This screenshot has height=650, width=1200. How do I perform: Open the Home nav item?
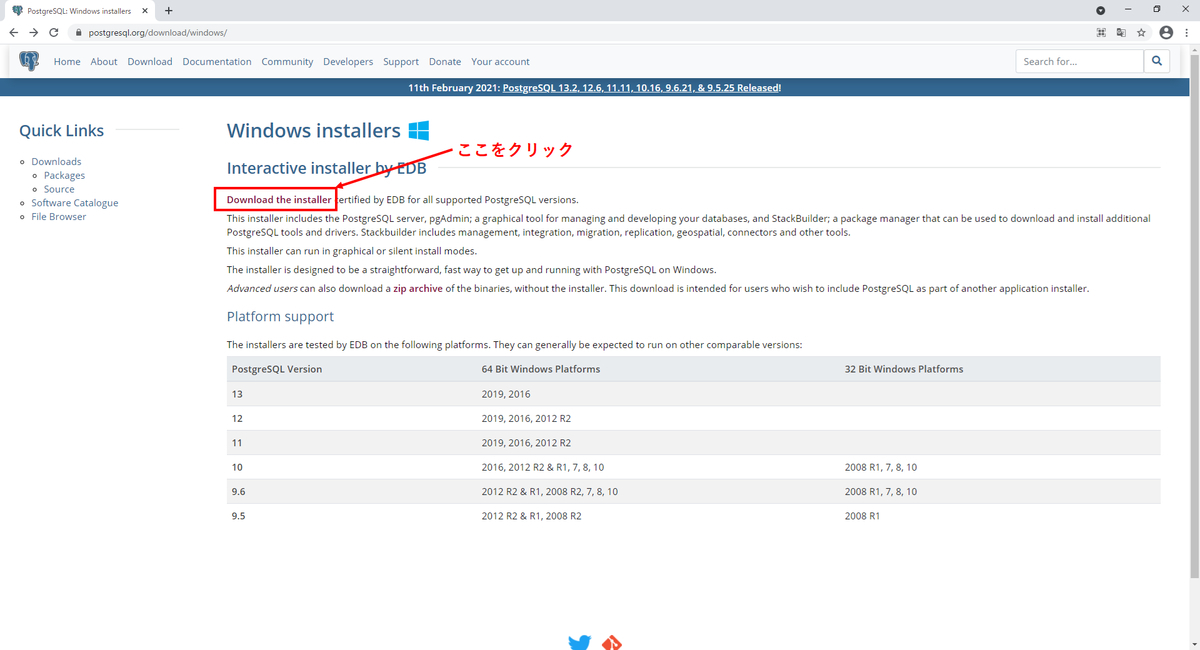67,61
